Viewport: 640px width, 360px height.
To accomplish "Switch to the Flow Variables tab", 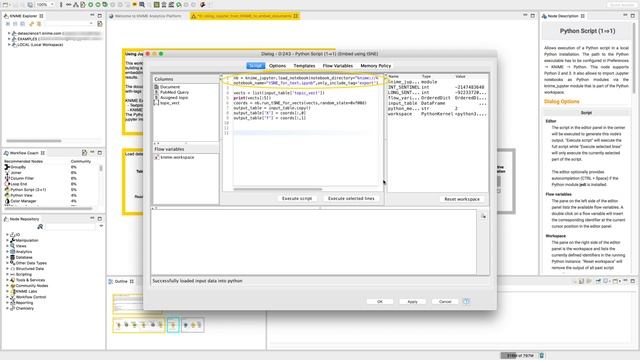I will (338, 66).
